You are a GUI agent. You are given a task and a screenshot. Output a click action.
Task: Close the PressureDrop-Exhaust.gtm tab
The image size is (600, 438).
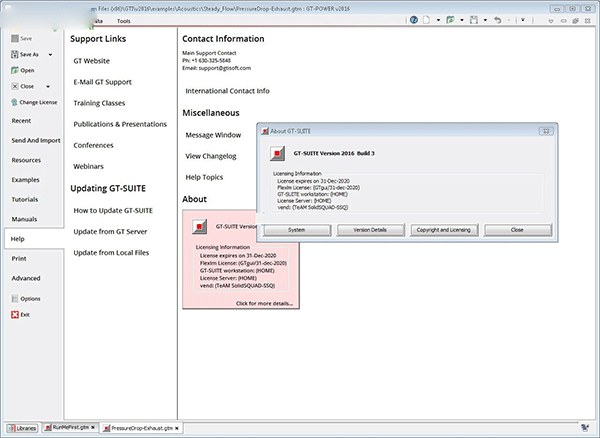(x=177, y=428)
